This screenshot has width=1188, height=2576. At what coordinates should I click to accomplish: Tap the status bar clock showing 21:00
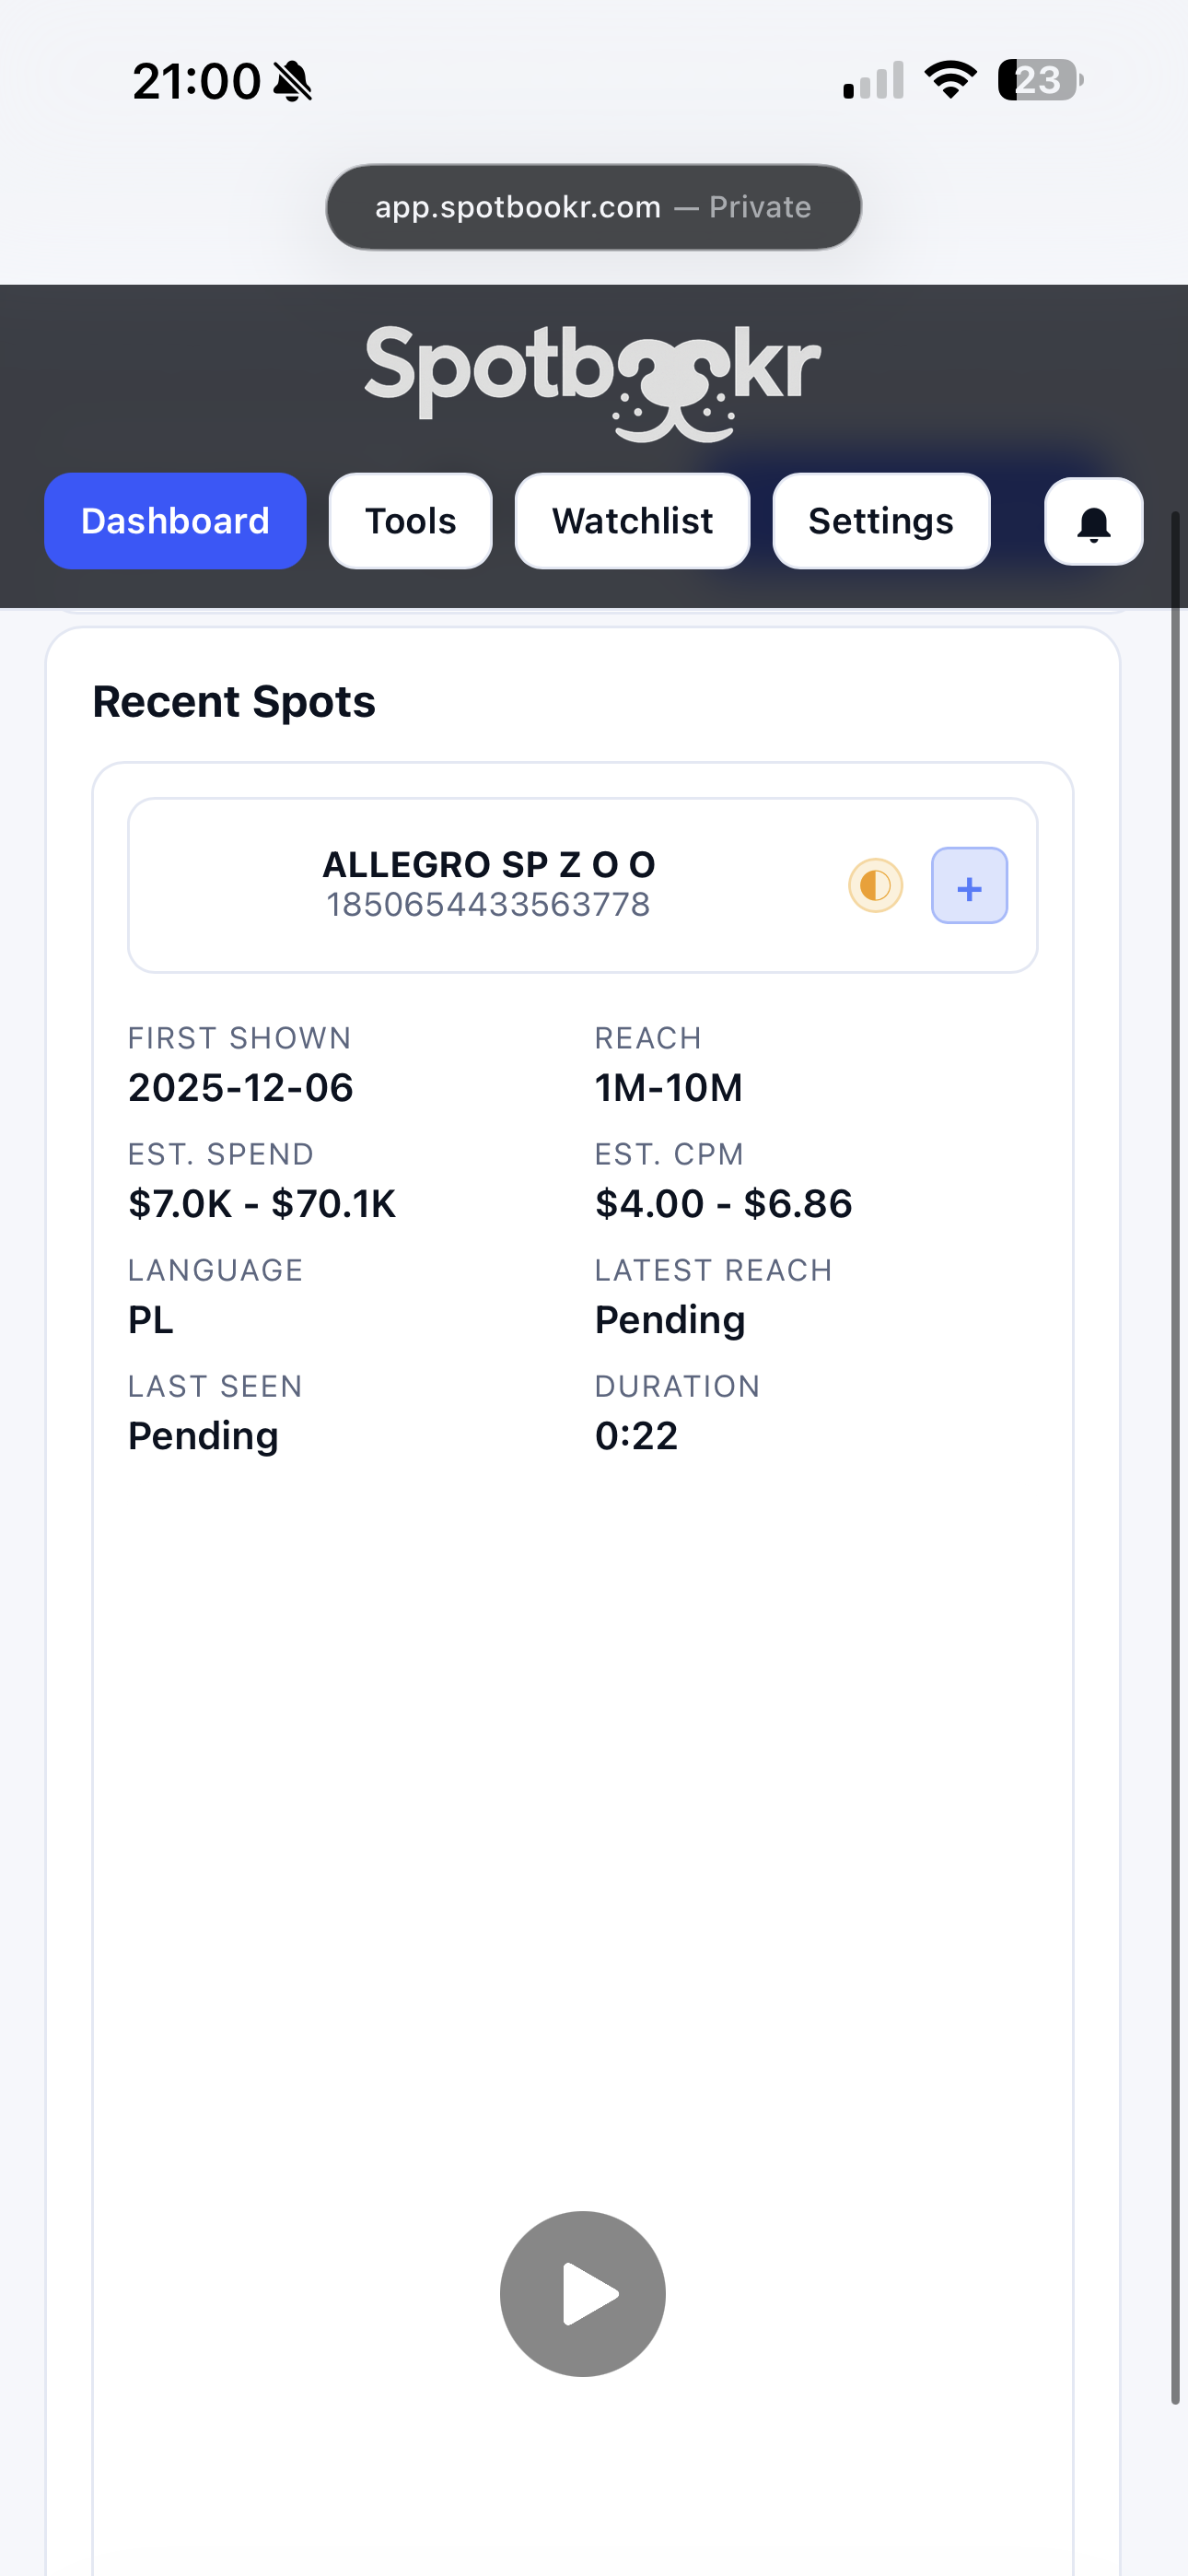(196, 82)
